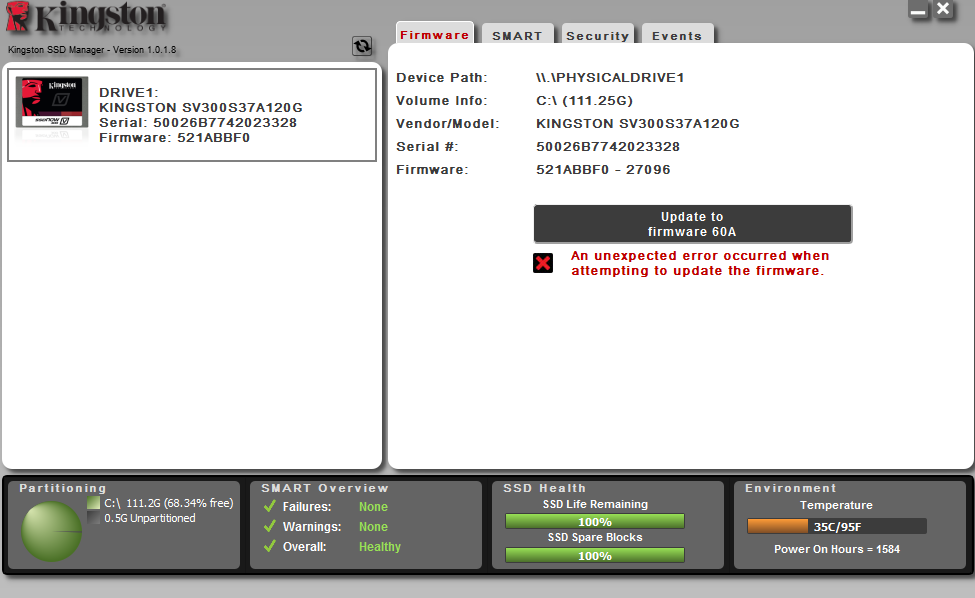Click the Device Path: field label
The height and width of the screenshot is (598, 975).
coord(442,78)
